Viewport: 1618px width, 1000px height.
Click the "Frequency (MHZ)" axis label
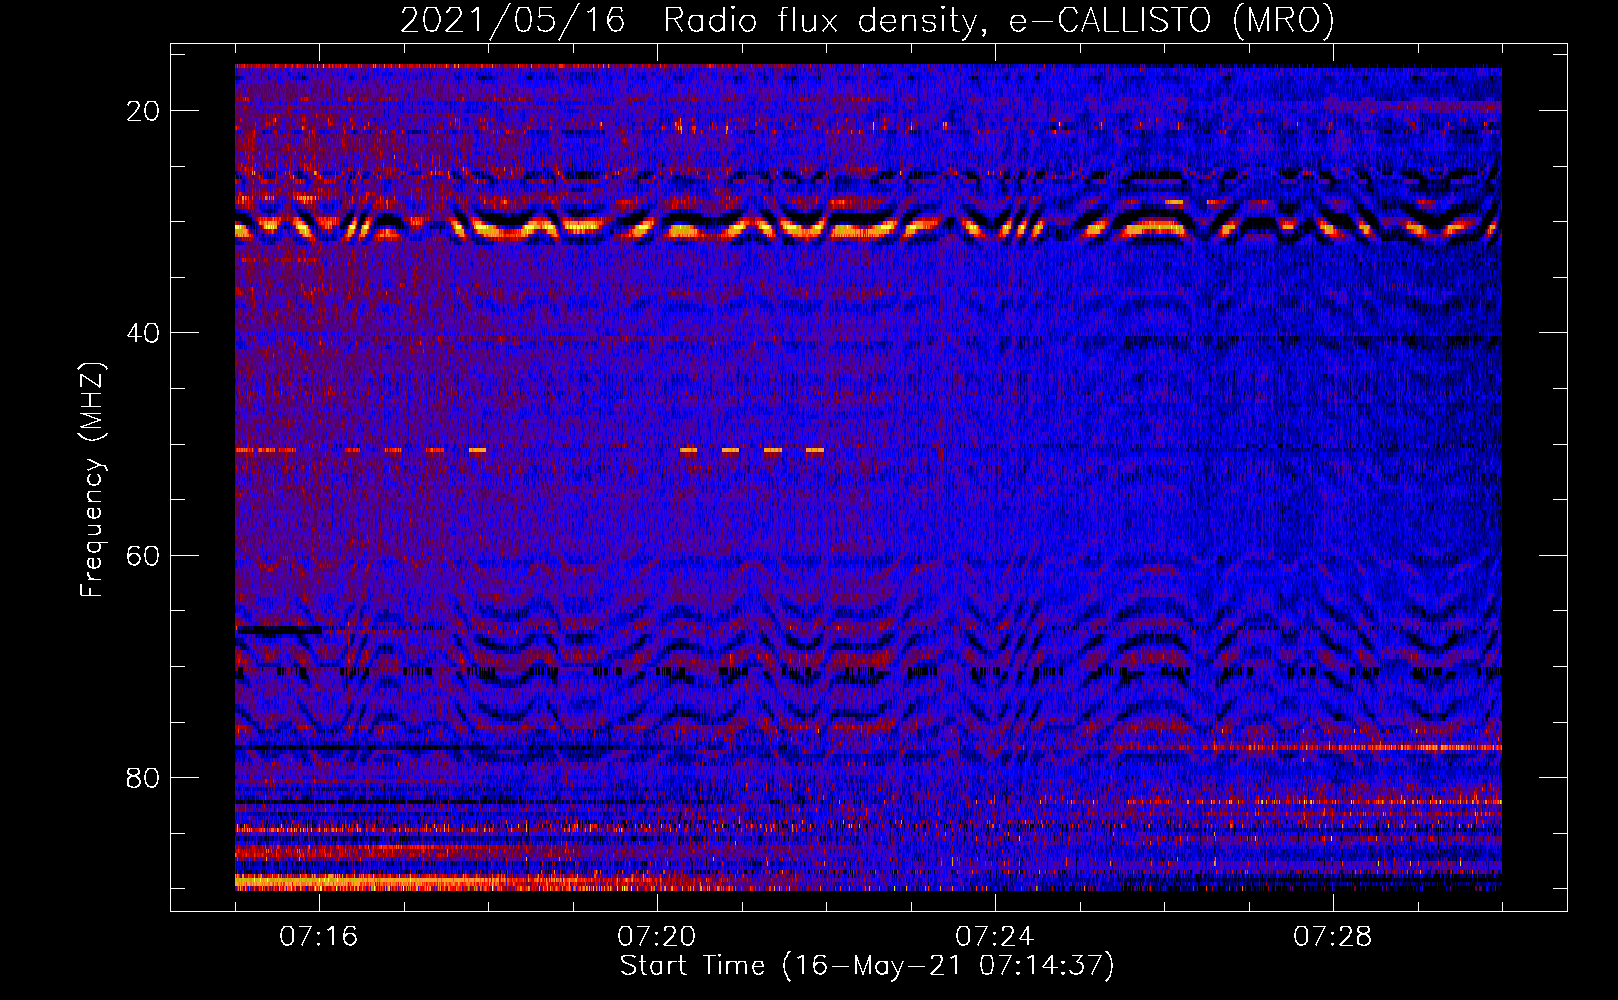91,480
